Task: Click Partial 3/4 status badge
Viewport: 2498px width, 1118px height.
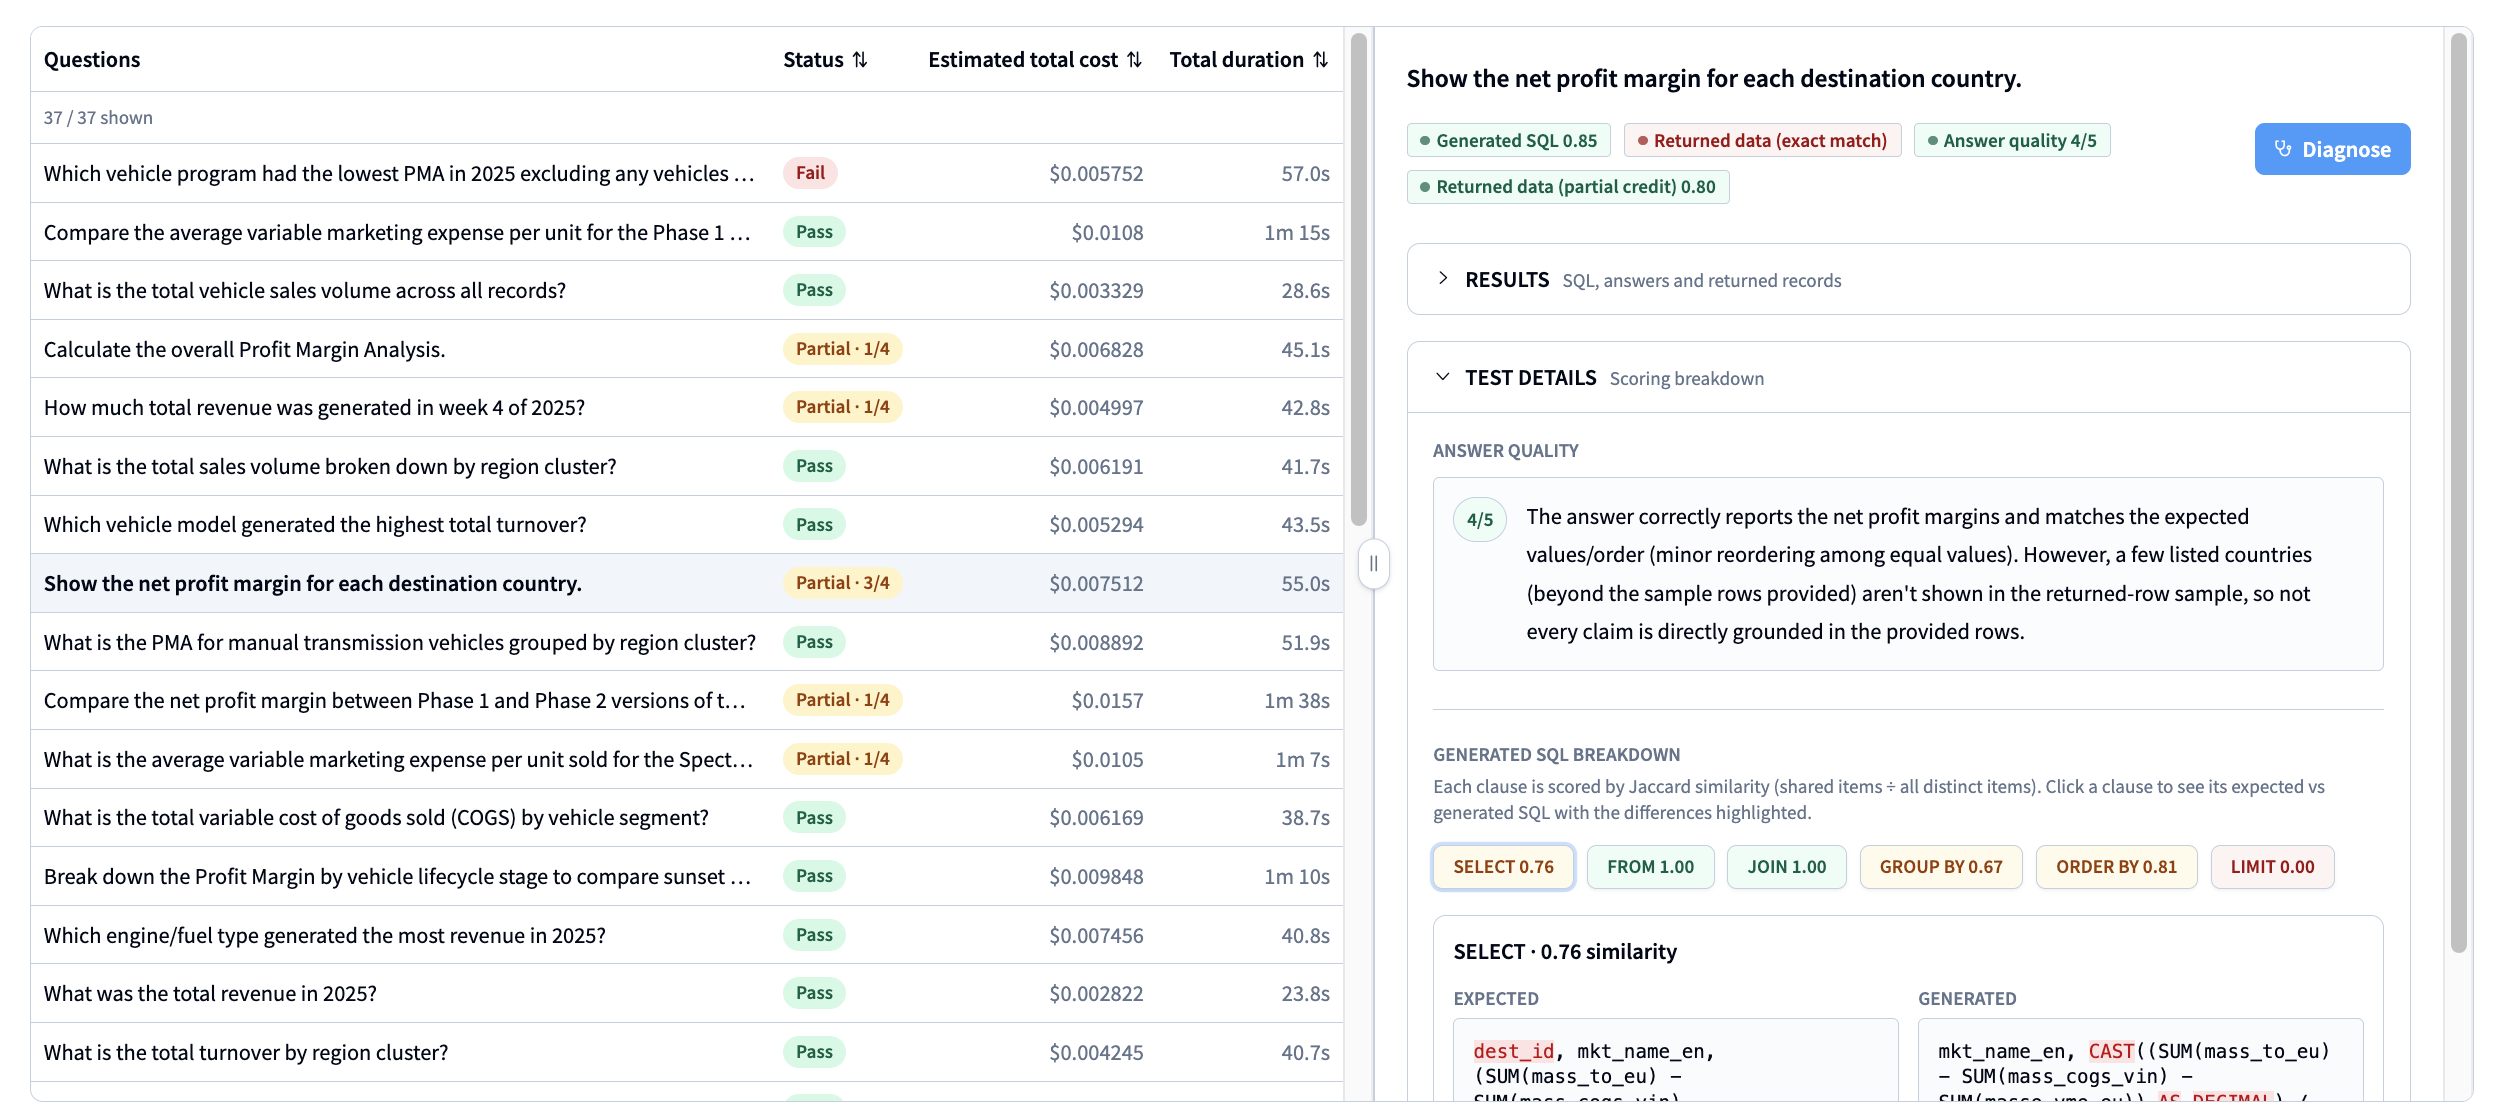Action: point(842,583)
